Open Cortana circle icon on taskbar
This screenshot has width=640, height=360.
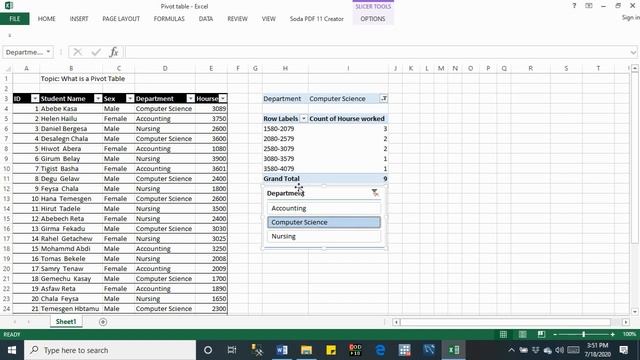[208, 350]
